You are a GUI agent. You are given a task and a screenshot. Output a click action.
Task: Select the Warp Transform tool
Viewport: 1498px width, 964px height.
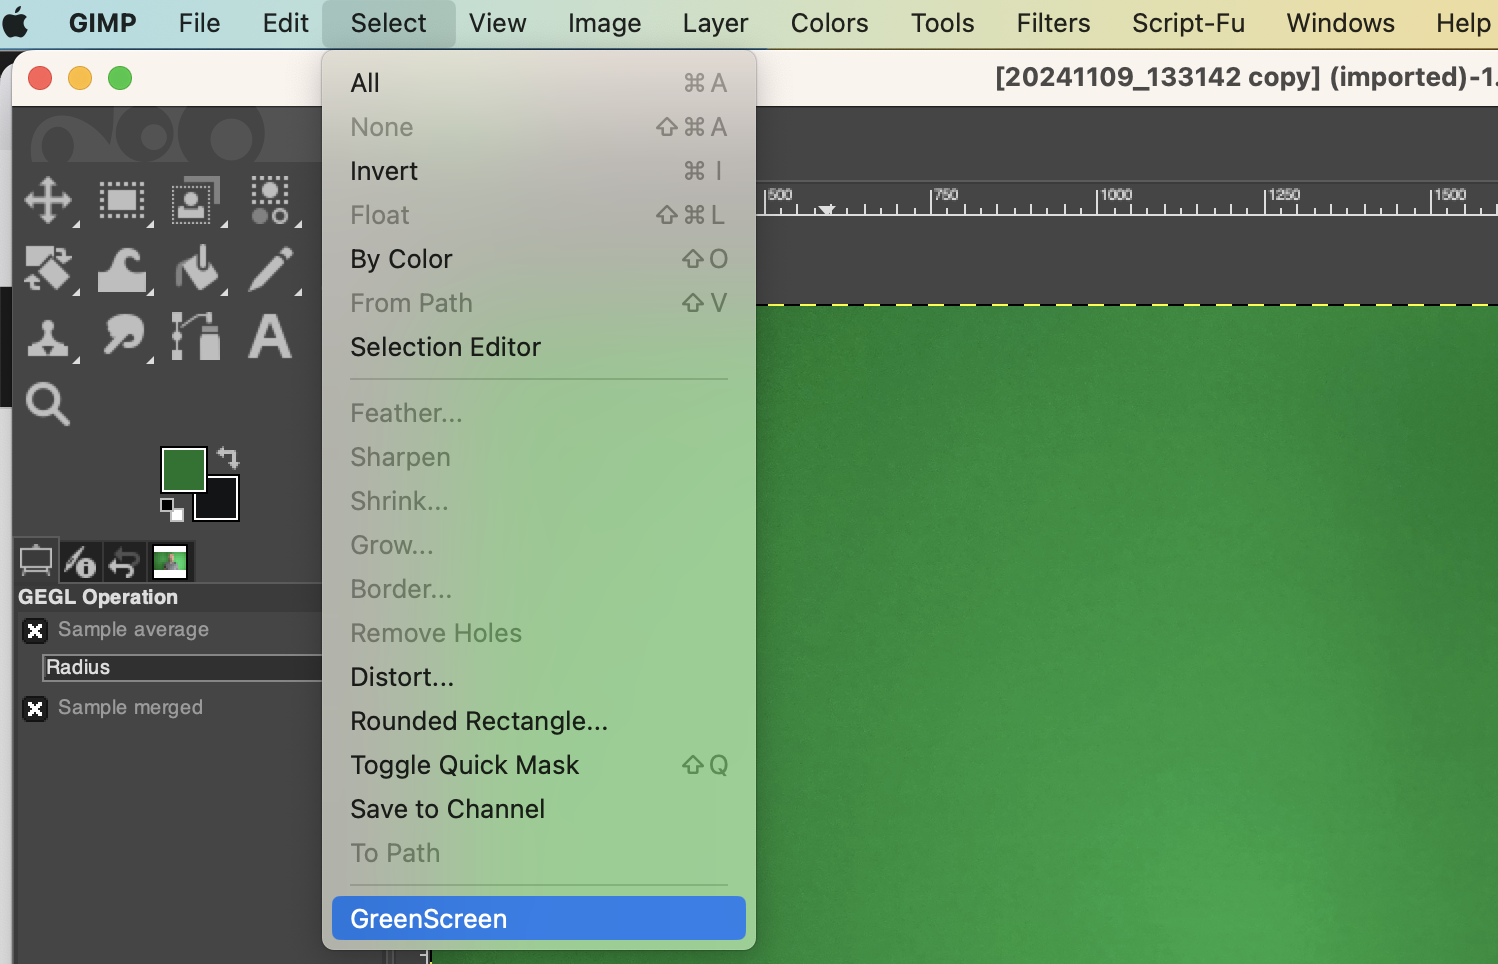(122, 269)
